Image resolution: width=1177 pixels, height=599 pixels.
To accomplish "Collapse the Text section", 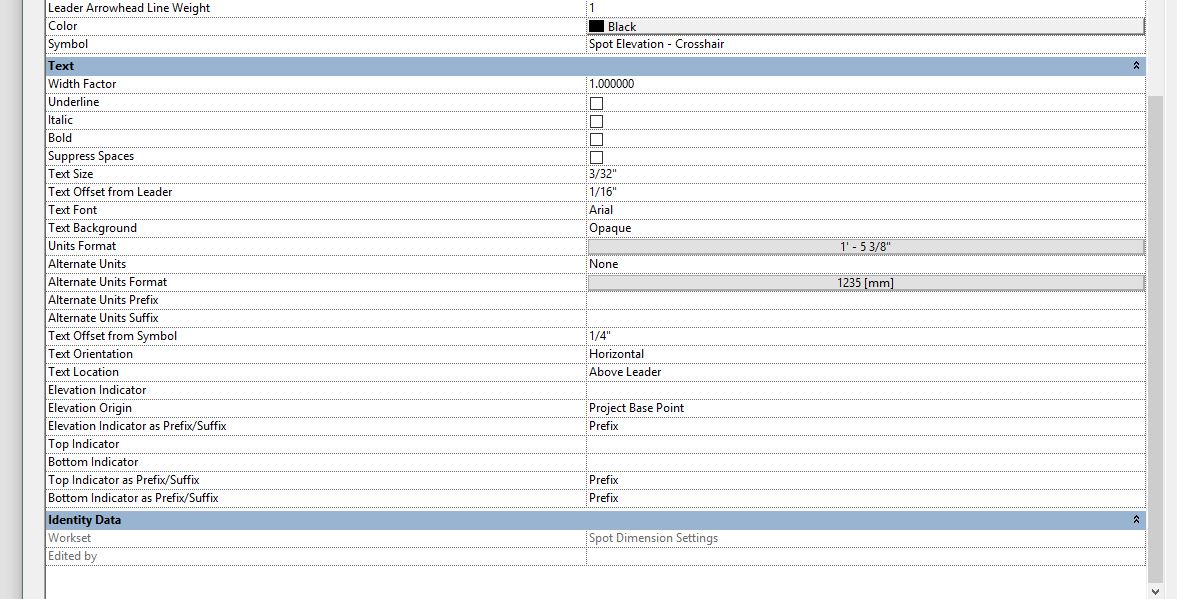I will (x=1136, y=66).
